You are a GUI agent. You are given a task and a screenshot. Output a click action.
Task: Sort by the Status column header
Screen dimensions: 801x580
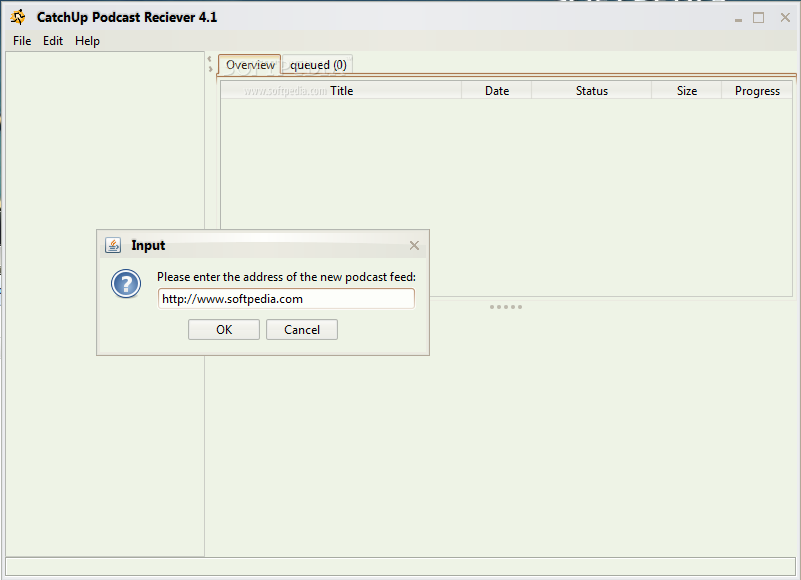[591, 91]
